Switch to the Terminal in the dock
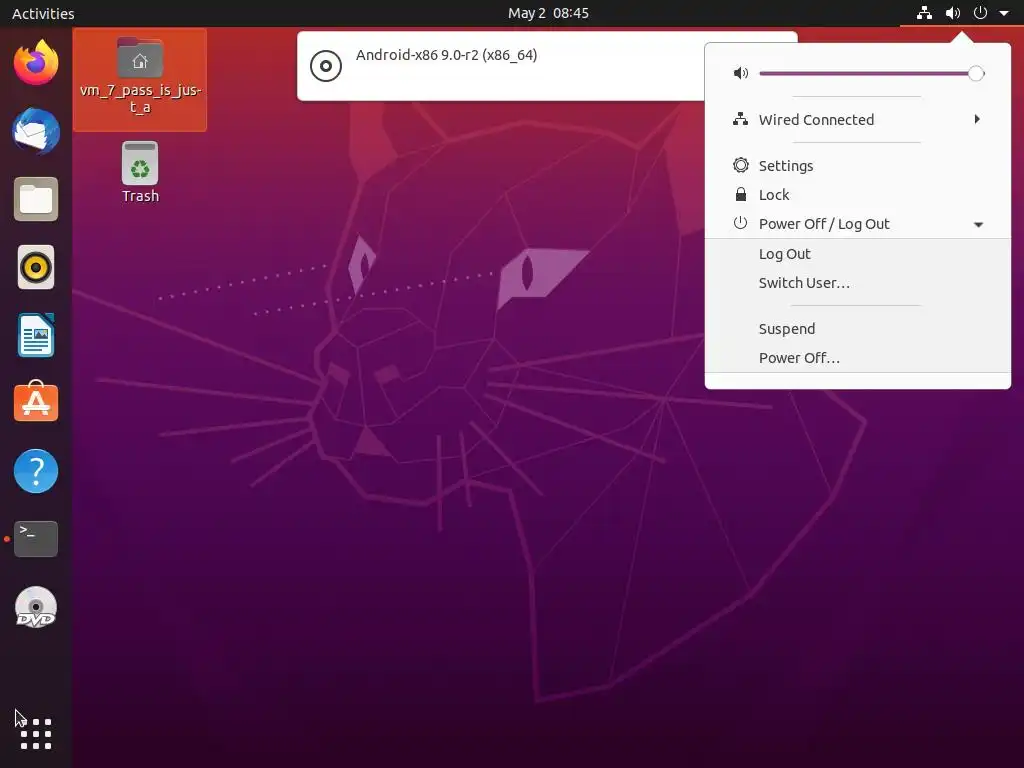Image resolution: width=1024 pixels, height=768 pixels. click(x=36, y=539)
